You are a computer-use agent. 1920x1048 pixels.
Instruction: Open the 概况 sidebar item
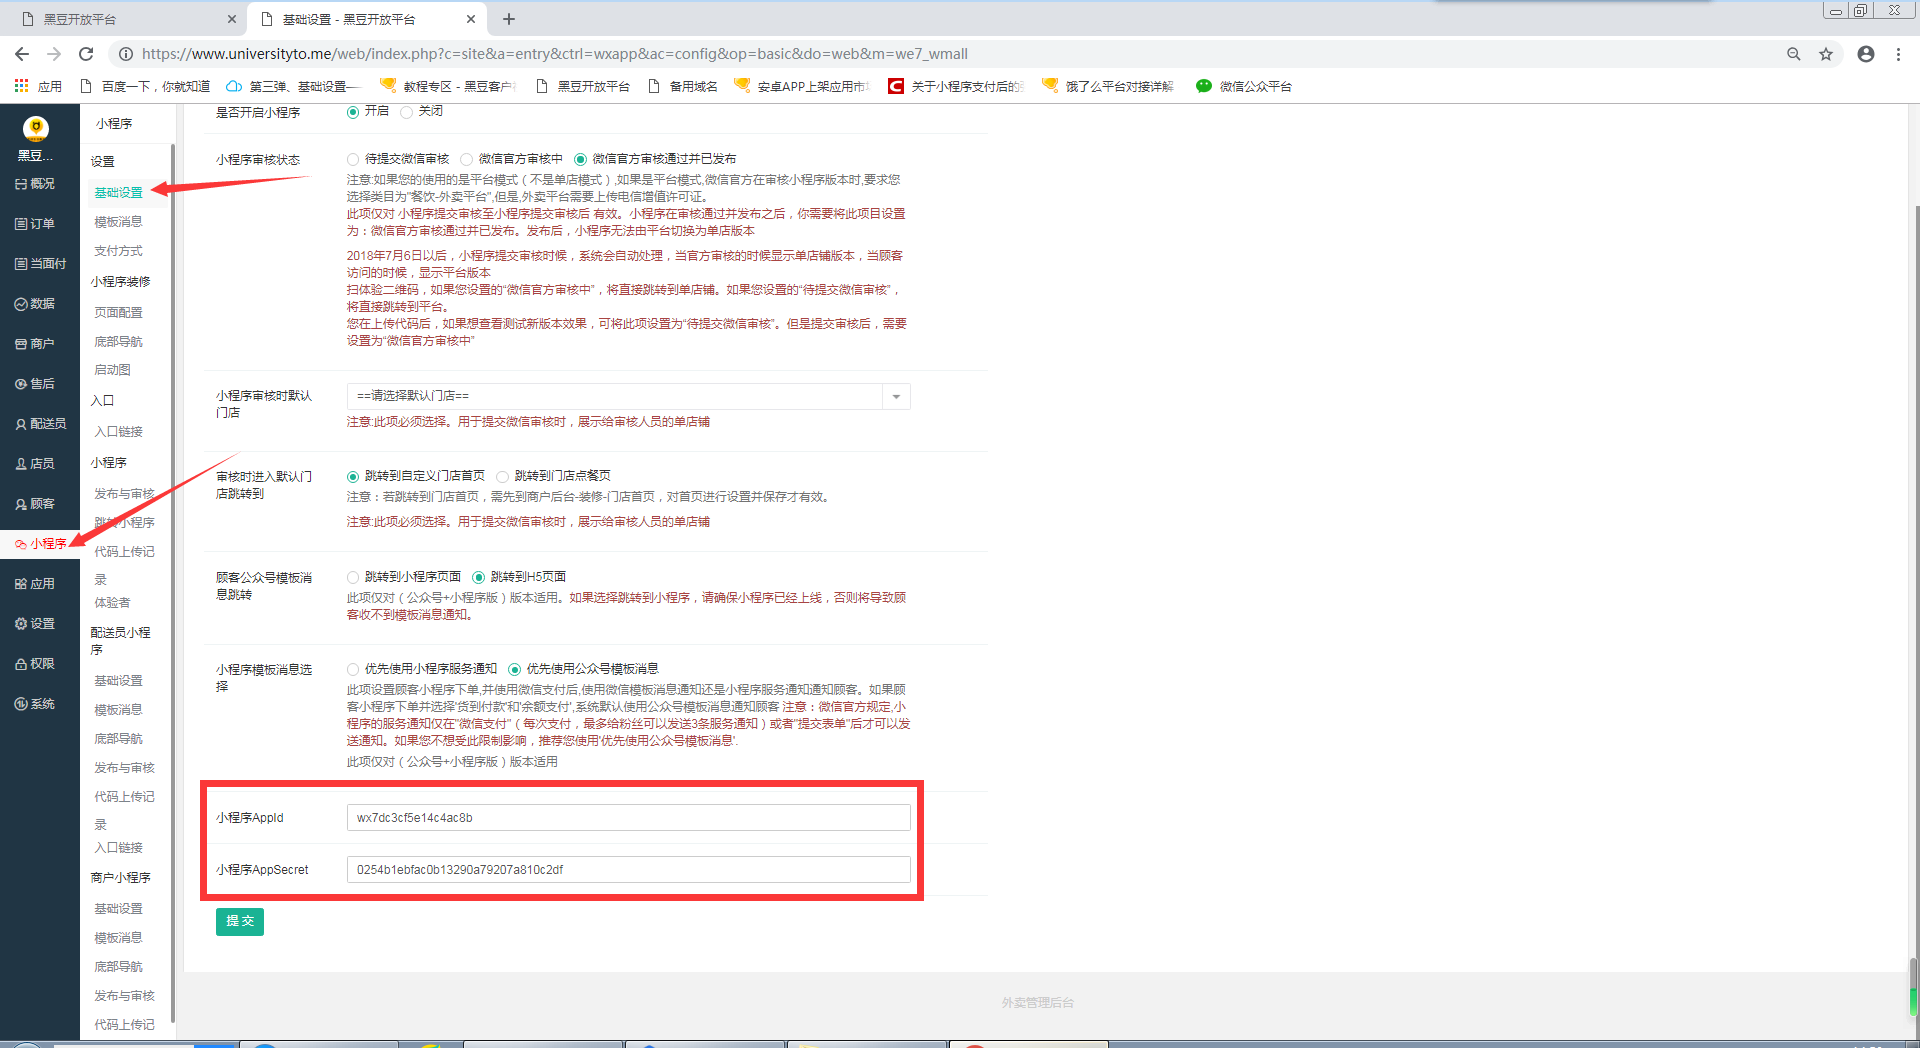click(36, 184)
